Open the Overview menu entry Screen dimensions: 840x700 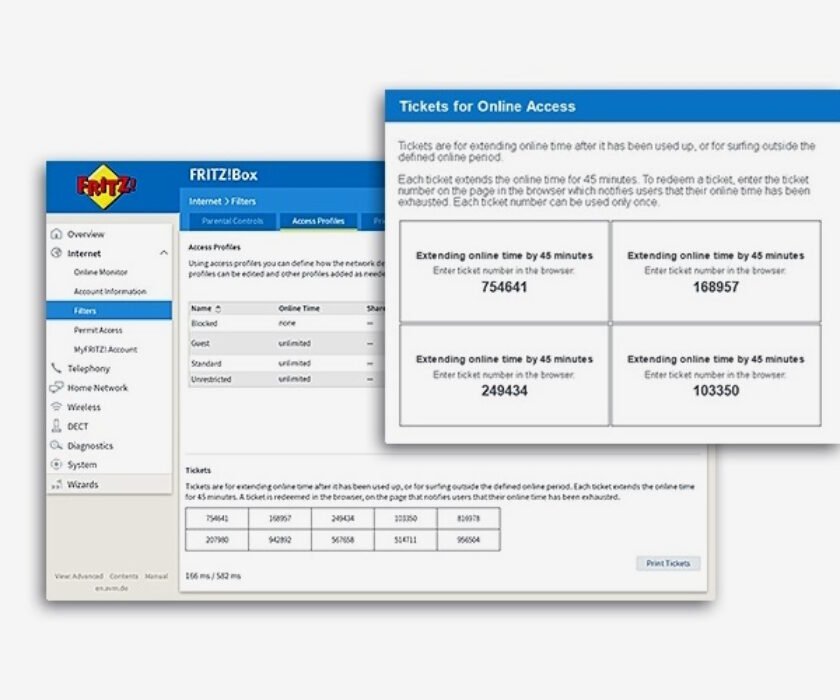pyautogui.click(x=86, y=234)
